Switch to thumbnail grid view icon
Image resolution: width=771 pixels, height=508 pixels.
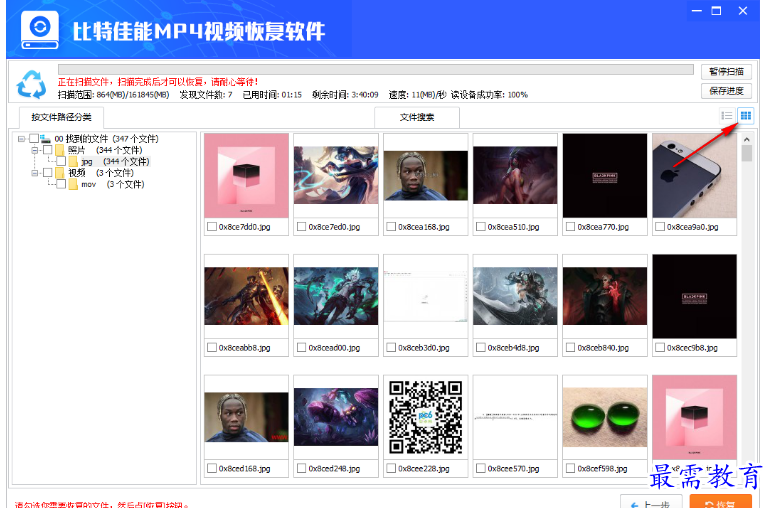click(745, 116)
